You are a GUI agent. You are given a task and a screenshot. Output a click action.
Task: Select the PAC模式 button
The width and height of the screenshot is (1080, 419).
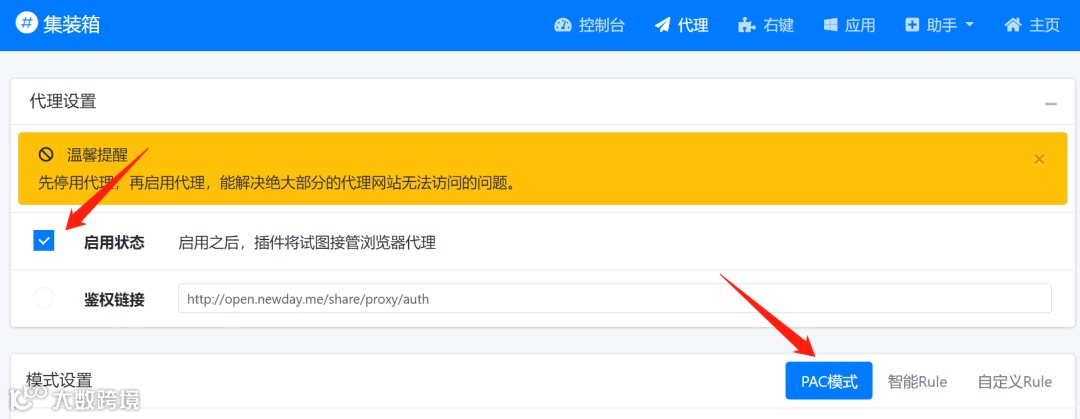pyautogui.click(x=829, y=380)
